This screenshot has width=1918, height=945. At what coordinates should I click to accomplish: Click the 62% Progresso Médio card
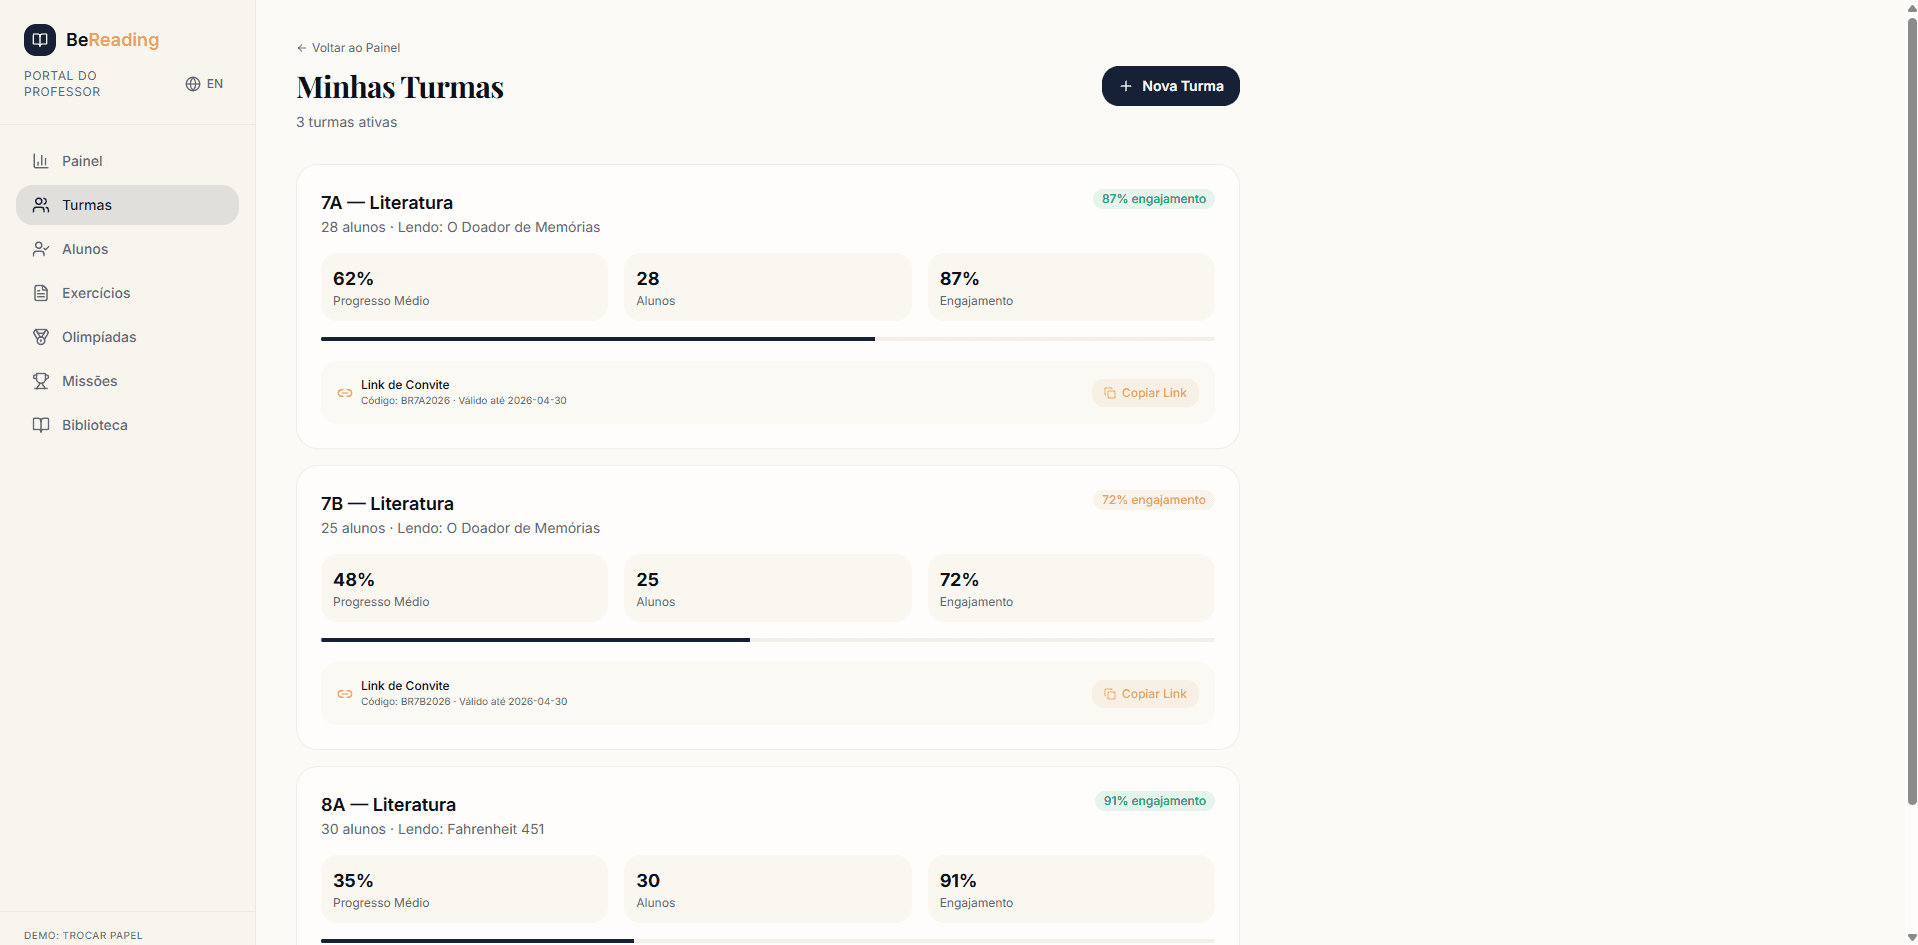point(464,287)
